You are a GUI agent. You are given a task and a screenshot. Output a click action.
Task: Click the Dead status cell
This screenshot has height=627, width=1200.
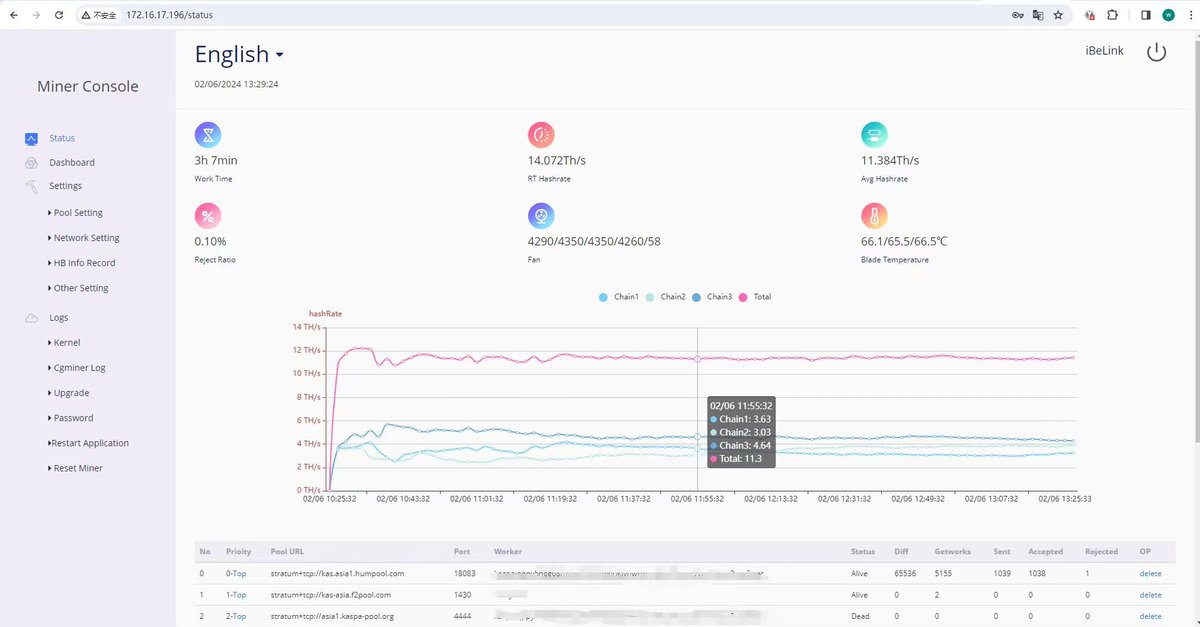(x=861, y=616)
